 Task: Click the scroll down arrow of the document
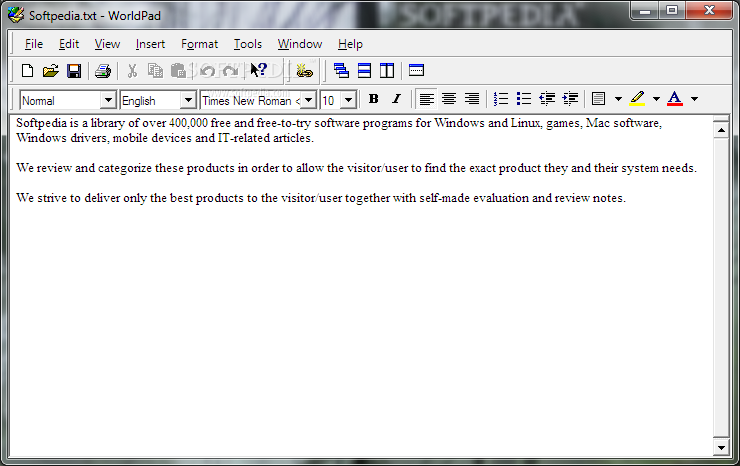pyautogui.click(x=721, y=447)
